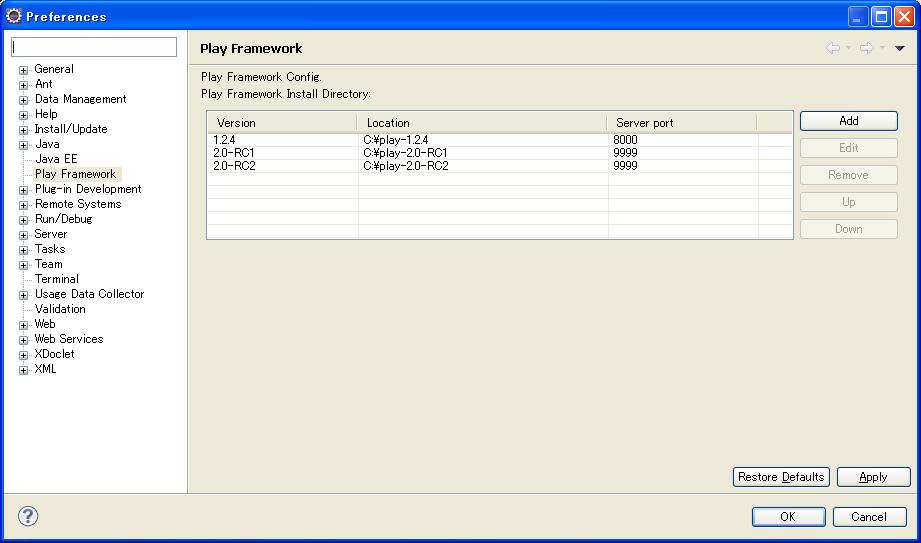The height and width of the screenshot is (543, 921).
Task: Select the version 1.2.4 row
Action: pos(499,140)
